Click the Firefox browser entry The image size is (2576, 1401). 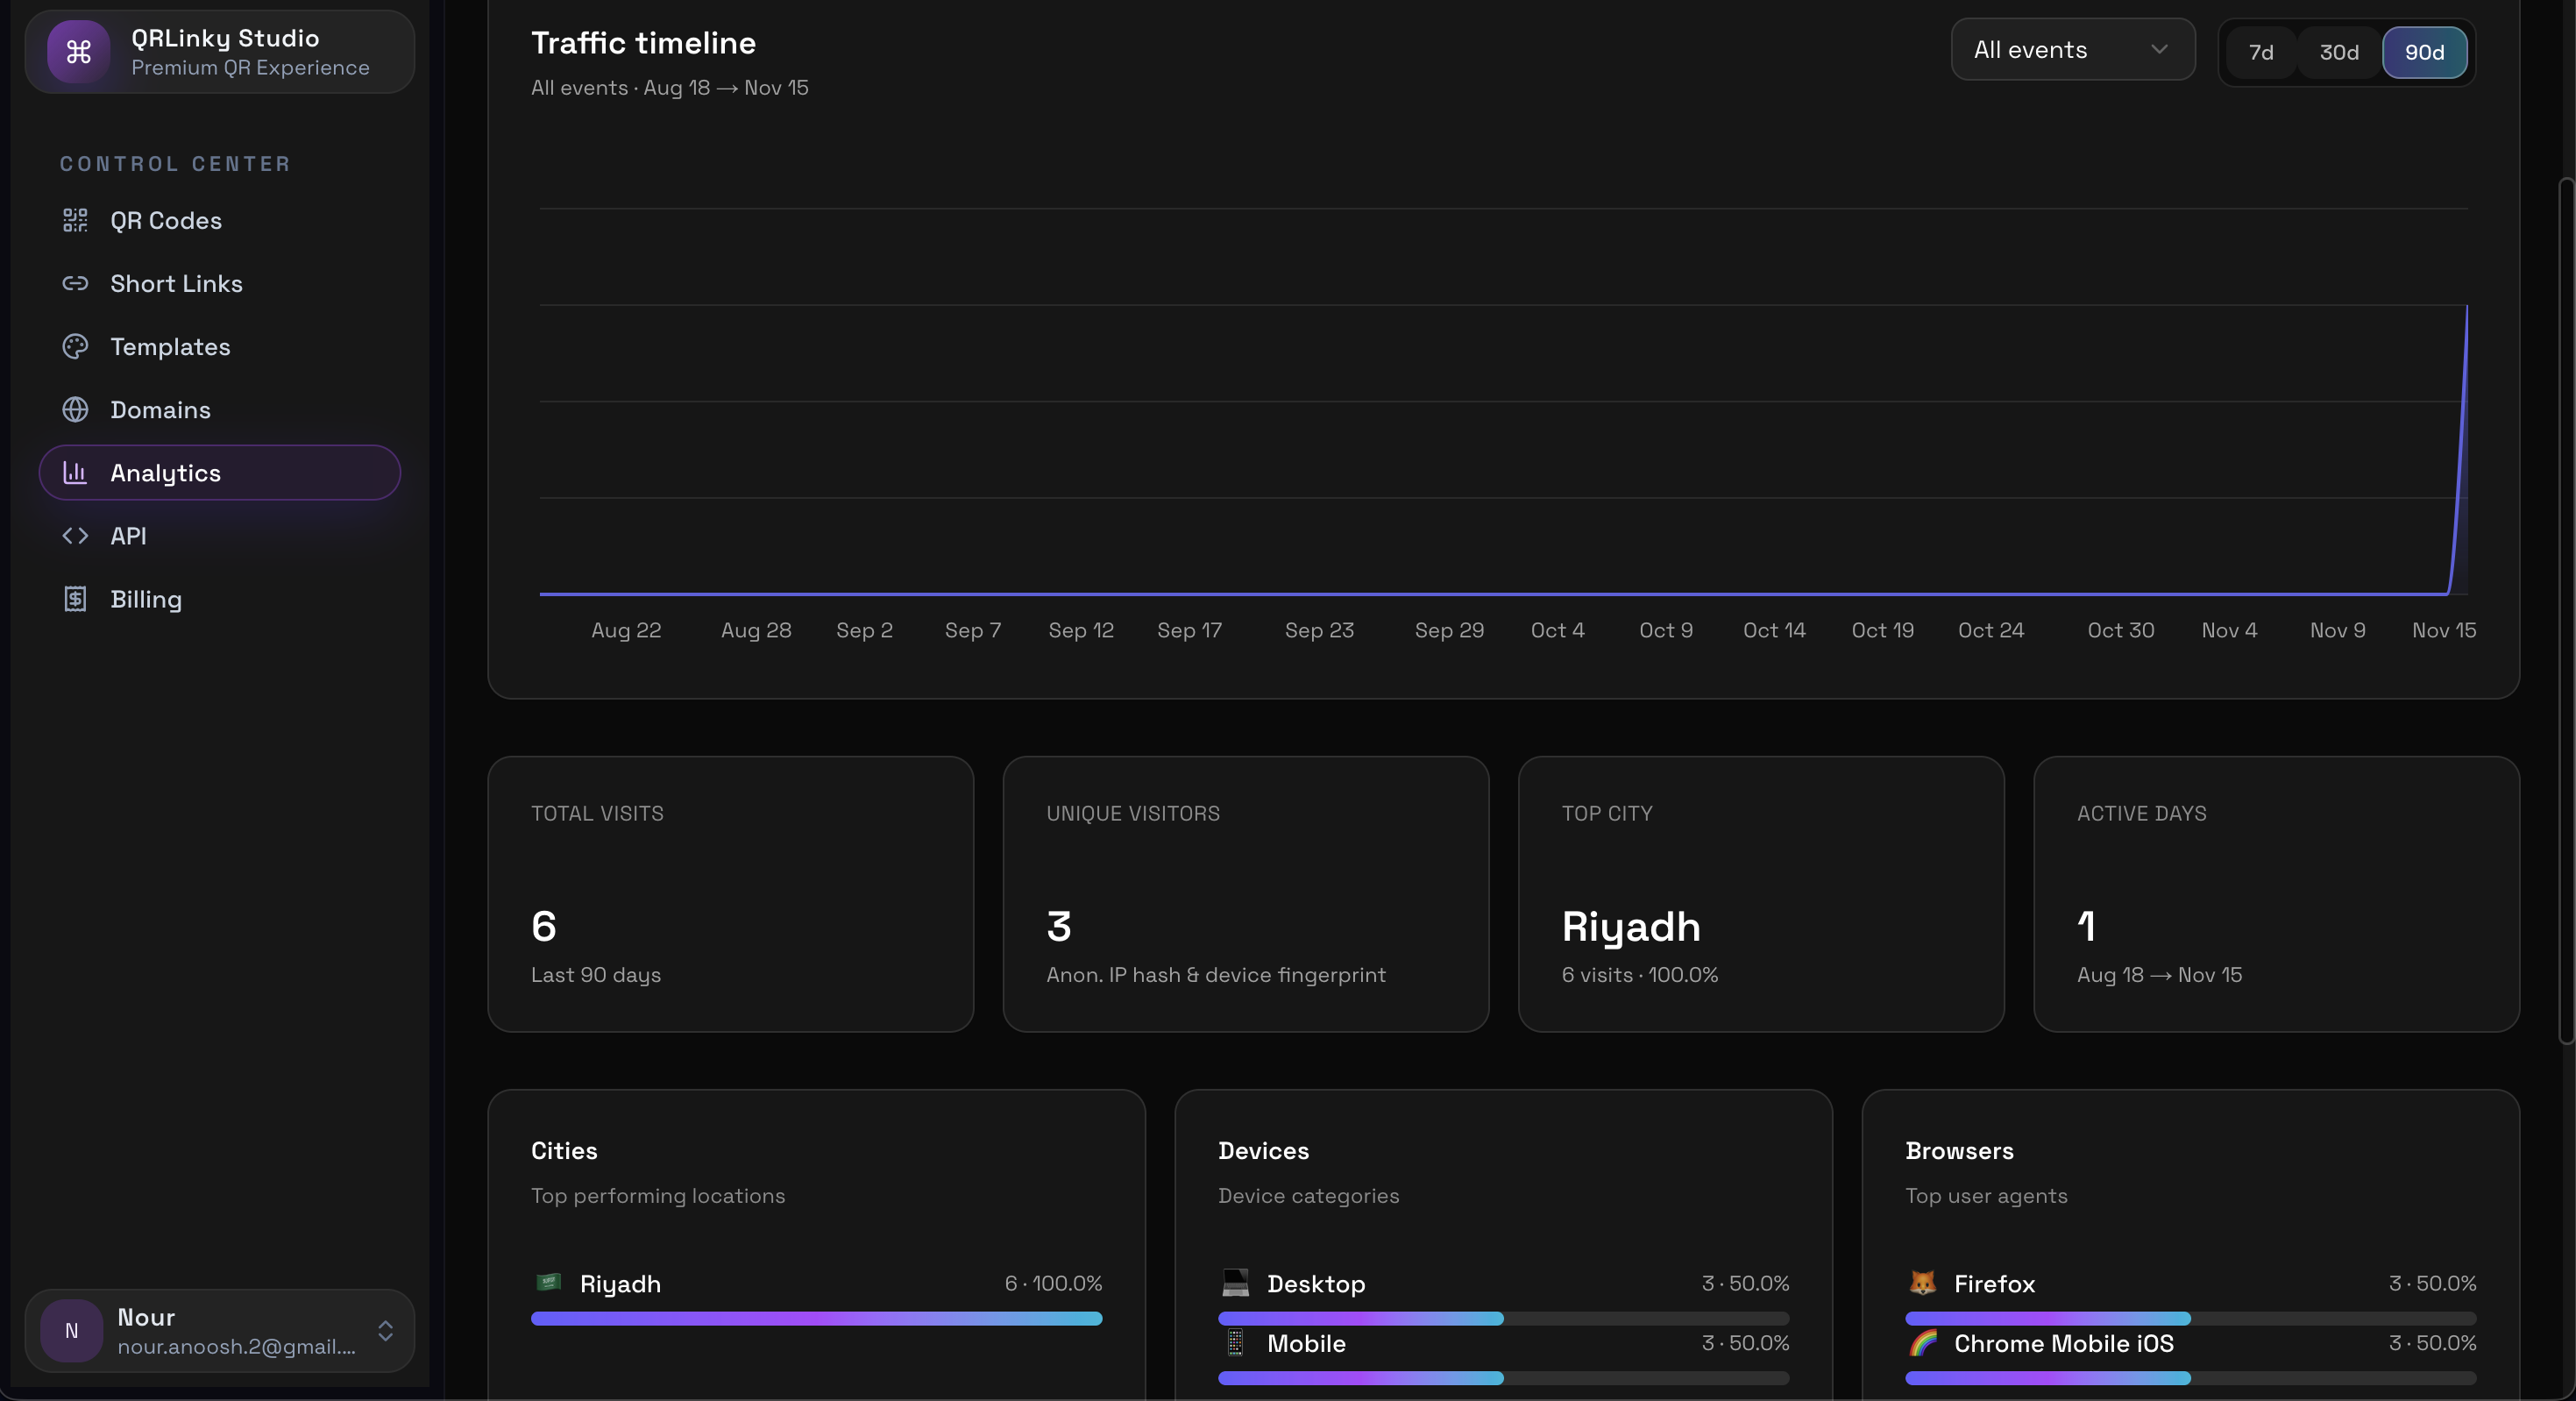click(x=1994, y=1285)
